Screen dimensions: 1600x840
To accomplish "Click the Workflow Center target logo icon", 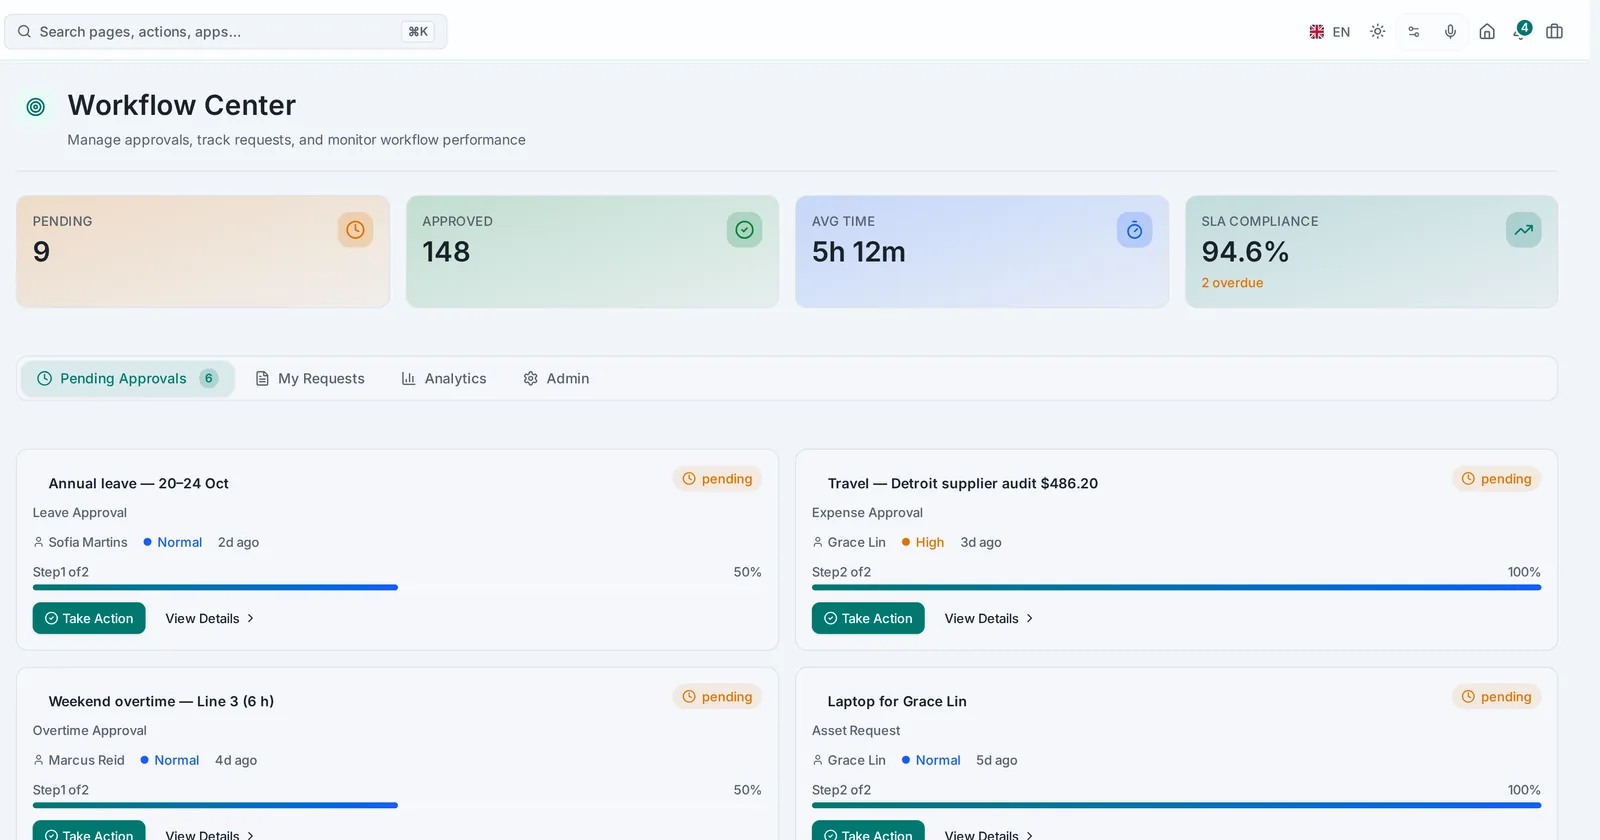I will coord(36,107).
